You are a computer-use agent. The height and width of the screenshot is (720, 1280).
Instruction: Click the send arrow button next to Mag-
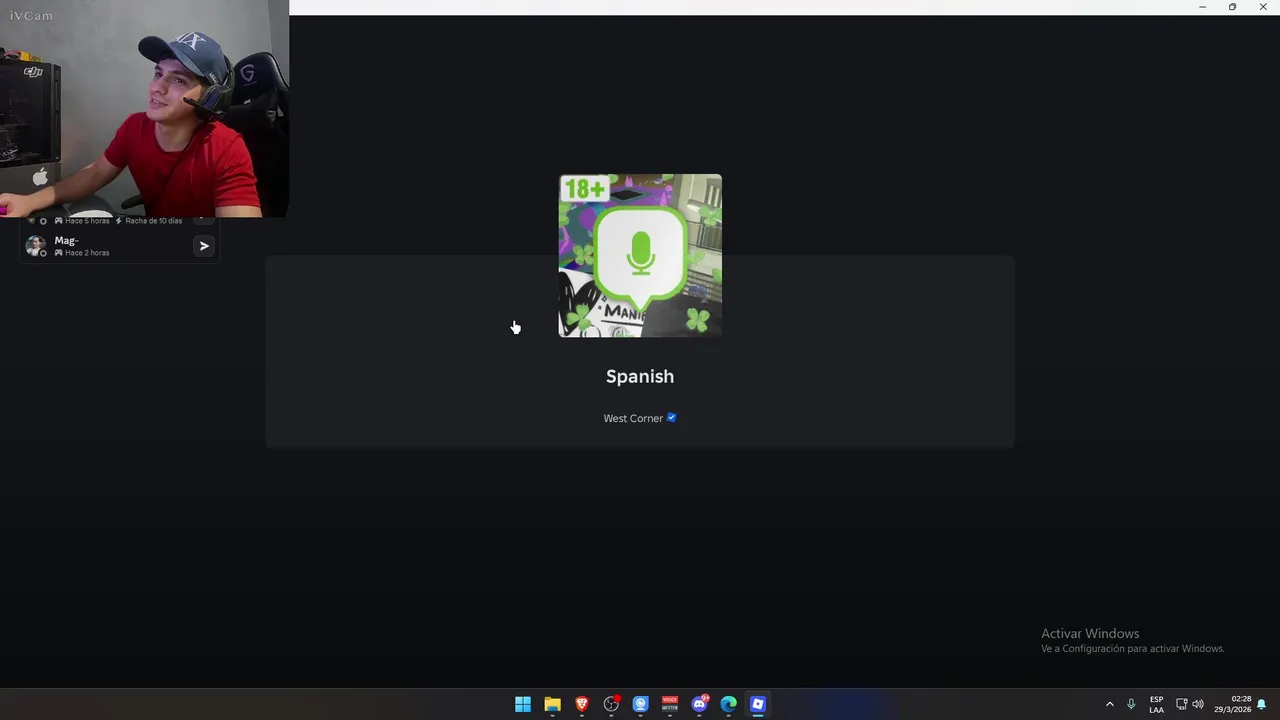(x=204, y=246)
